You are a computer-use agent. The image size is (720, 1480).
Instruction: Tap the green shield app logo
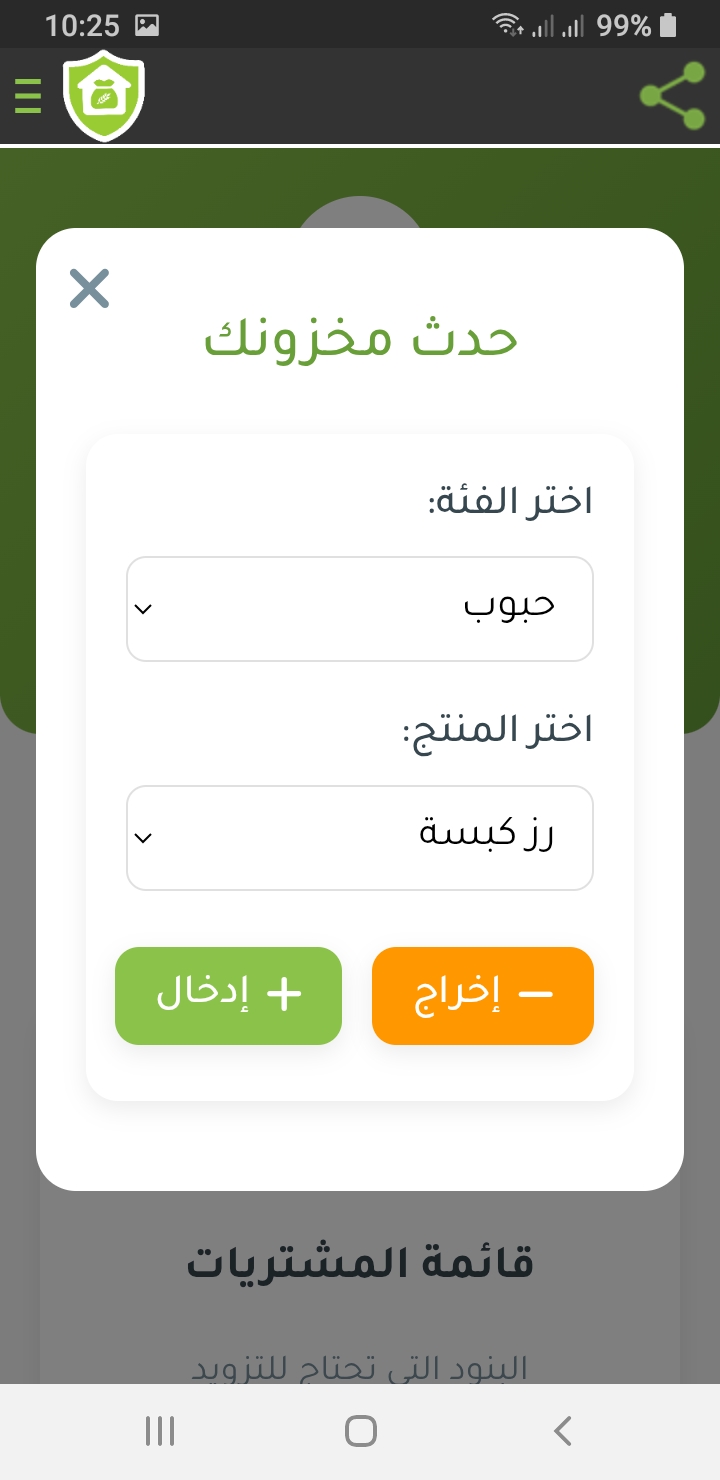[104, 97]
